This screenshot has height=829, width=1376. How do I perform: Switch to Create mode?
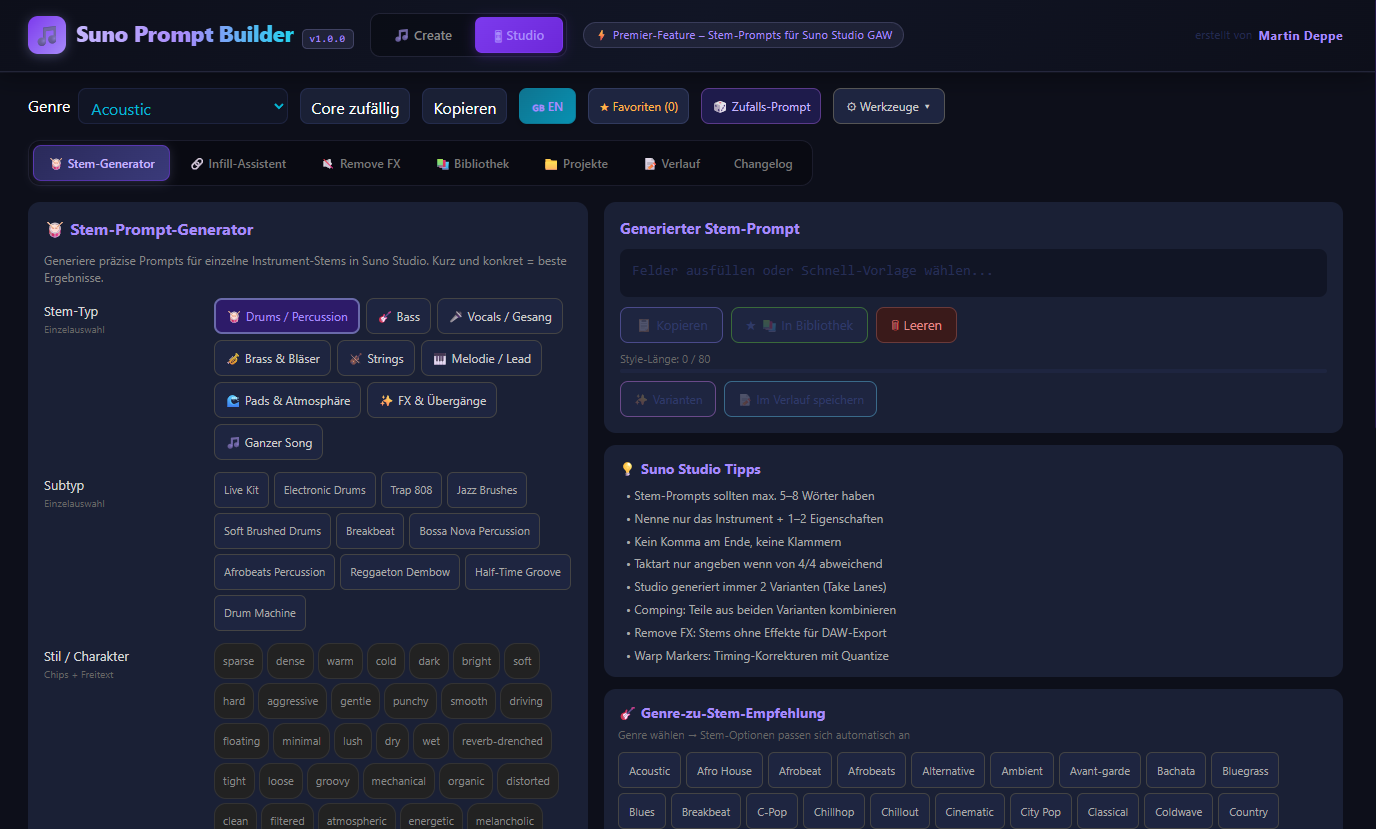click(423, 35)
